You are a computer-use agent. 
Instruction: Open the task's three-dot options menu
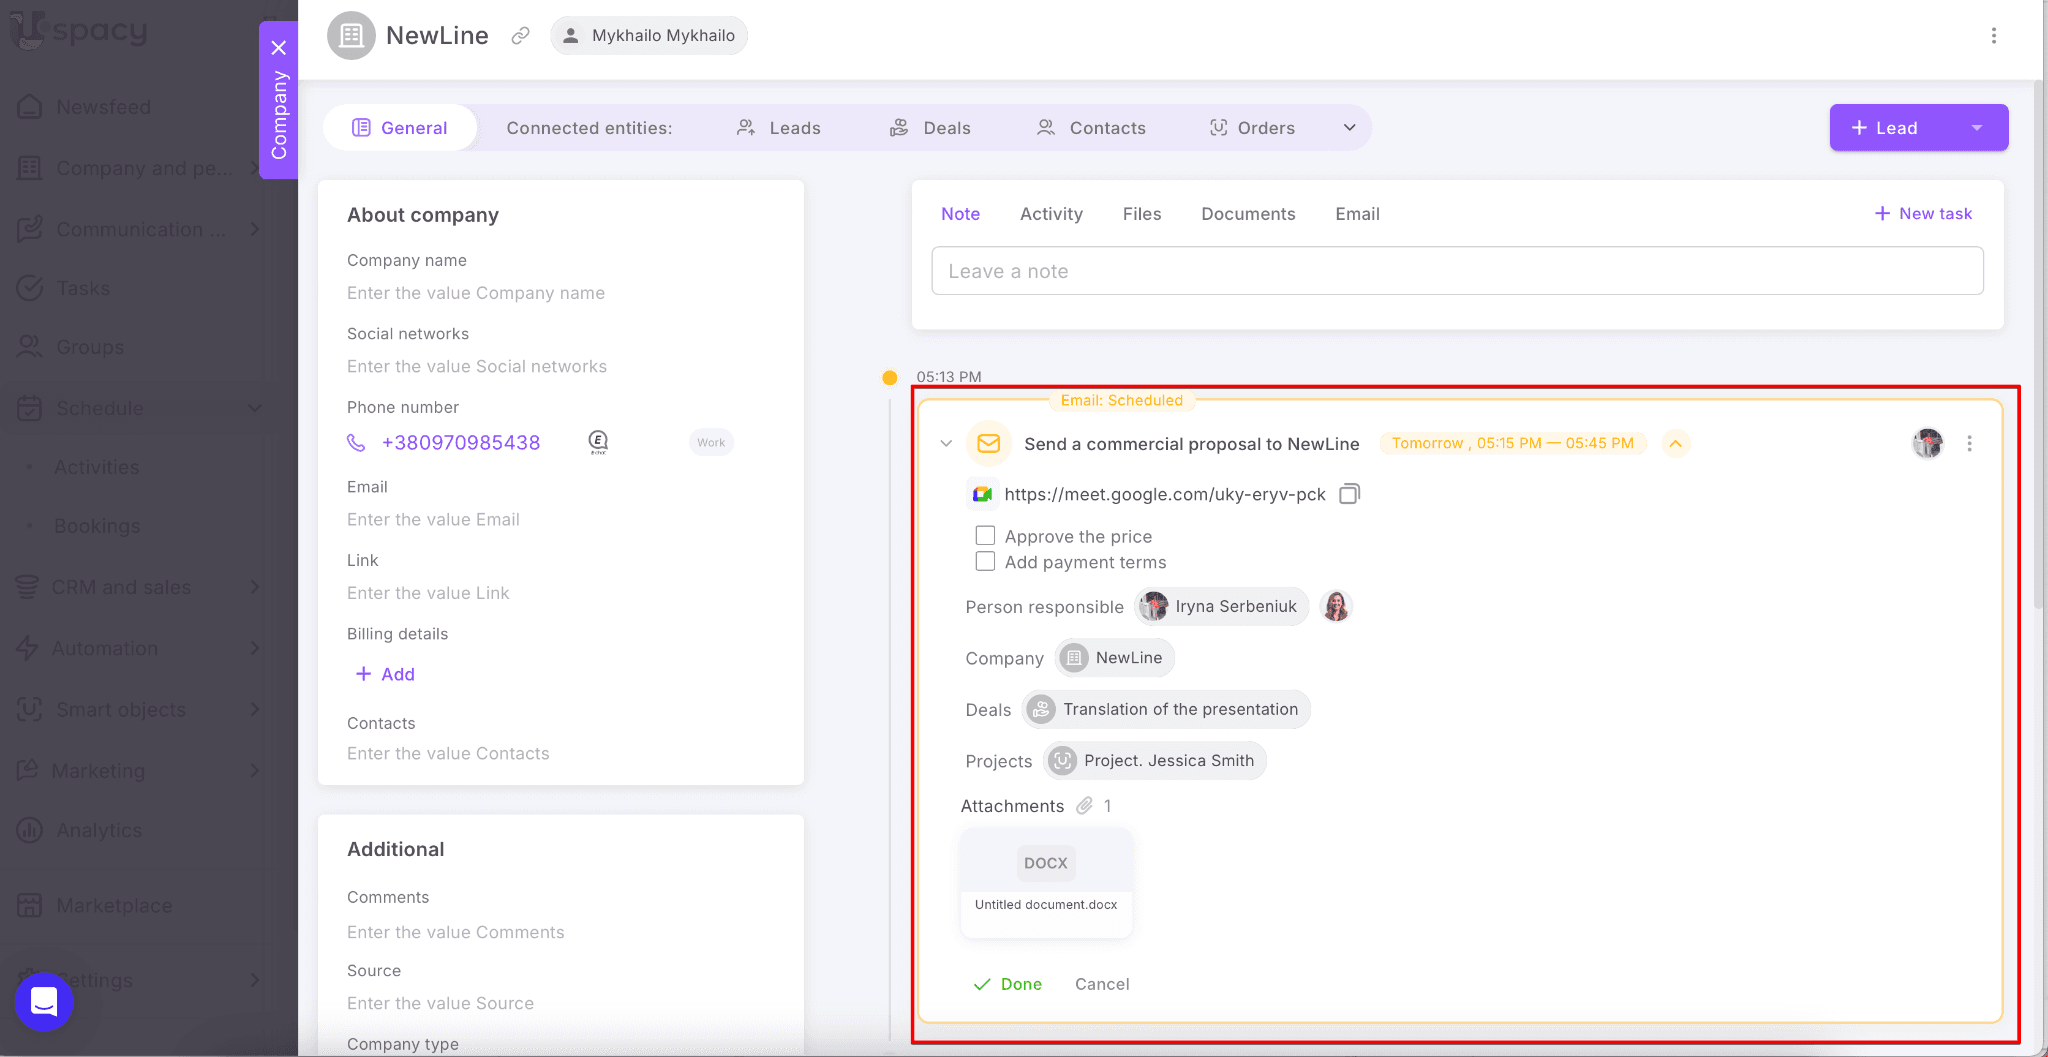[x=1969, y=444]
